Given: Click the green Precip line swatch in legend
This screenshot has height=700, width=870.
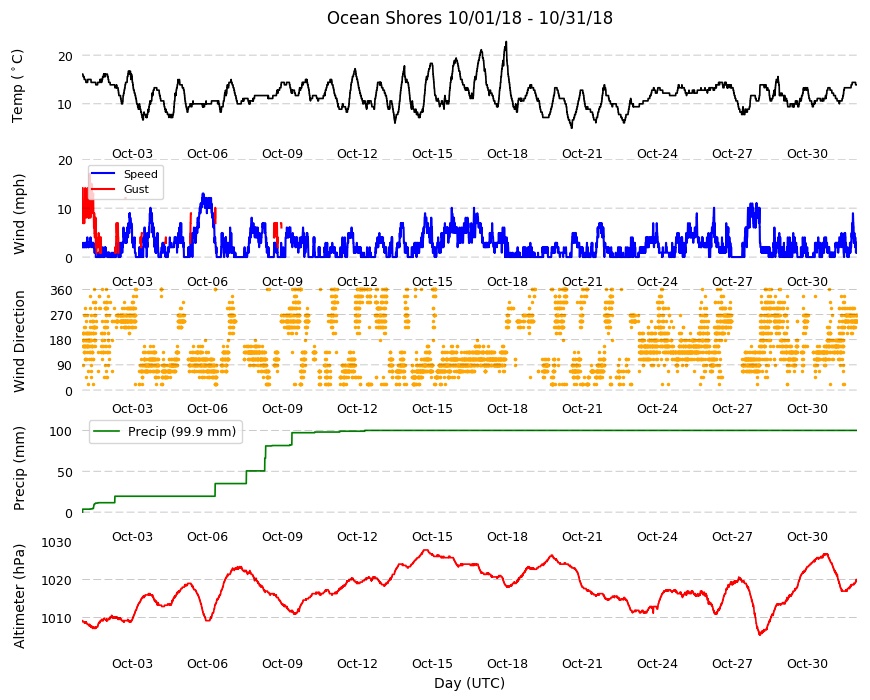Looking at the screenshot, I should point(107,432).
